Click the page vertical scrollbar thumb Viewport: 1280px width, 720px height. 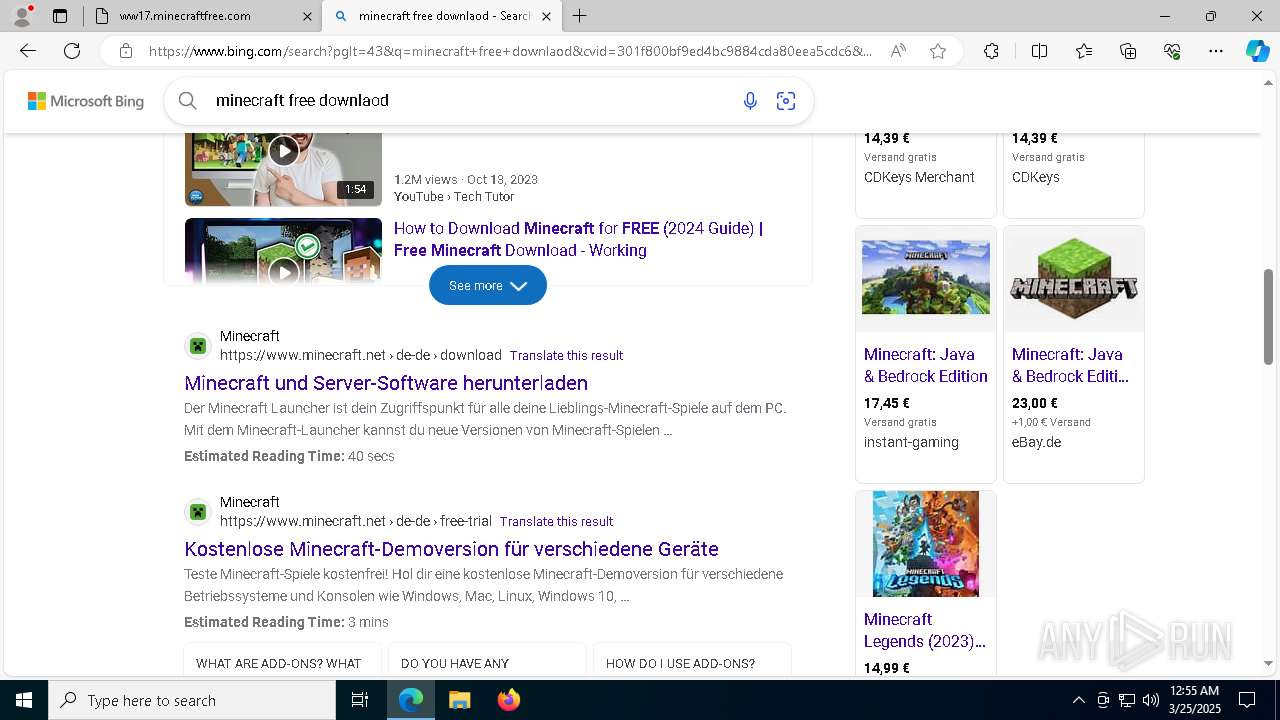pos(1268,316)
